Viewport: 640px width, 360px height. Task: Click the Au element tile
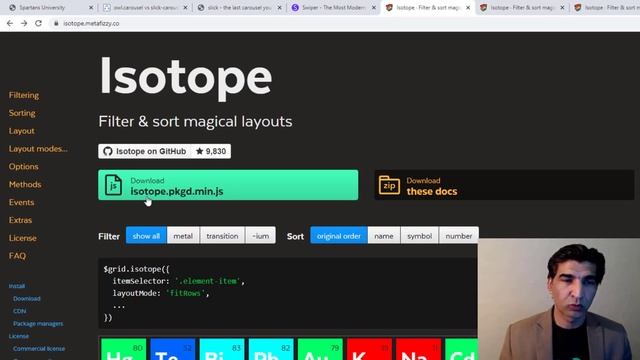(320, 349)
